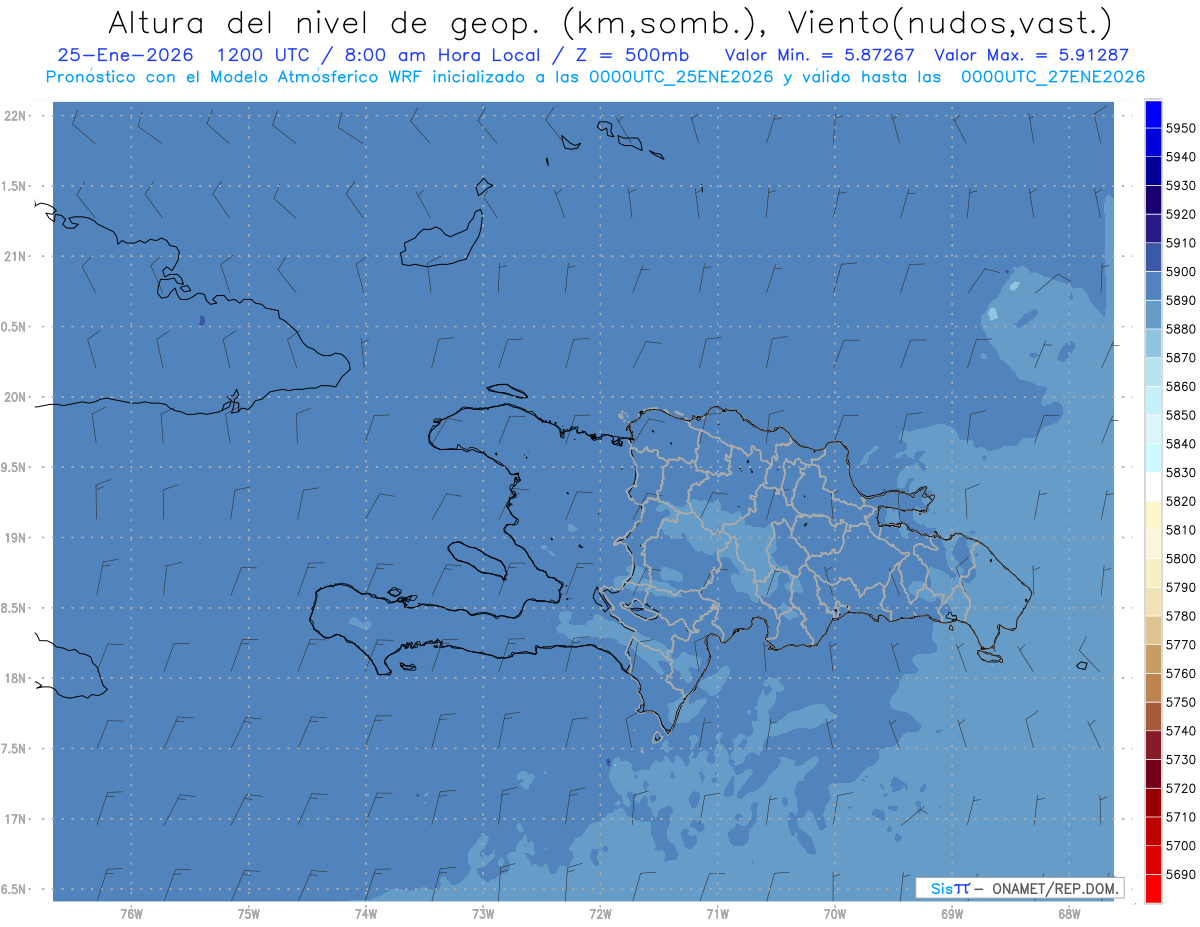
Task: Click the '70W' longitude label
Action: click(834, 913)
